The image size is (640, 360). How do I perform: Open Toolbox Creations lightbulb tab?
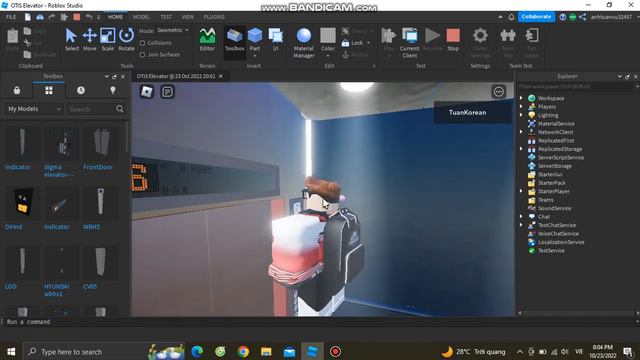pos(113,90)
